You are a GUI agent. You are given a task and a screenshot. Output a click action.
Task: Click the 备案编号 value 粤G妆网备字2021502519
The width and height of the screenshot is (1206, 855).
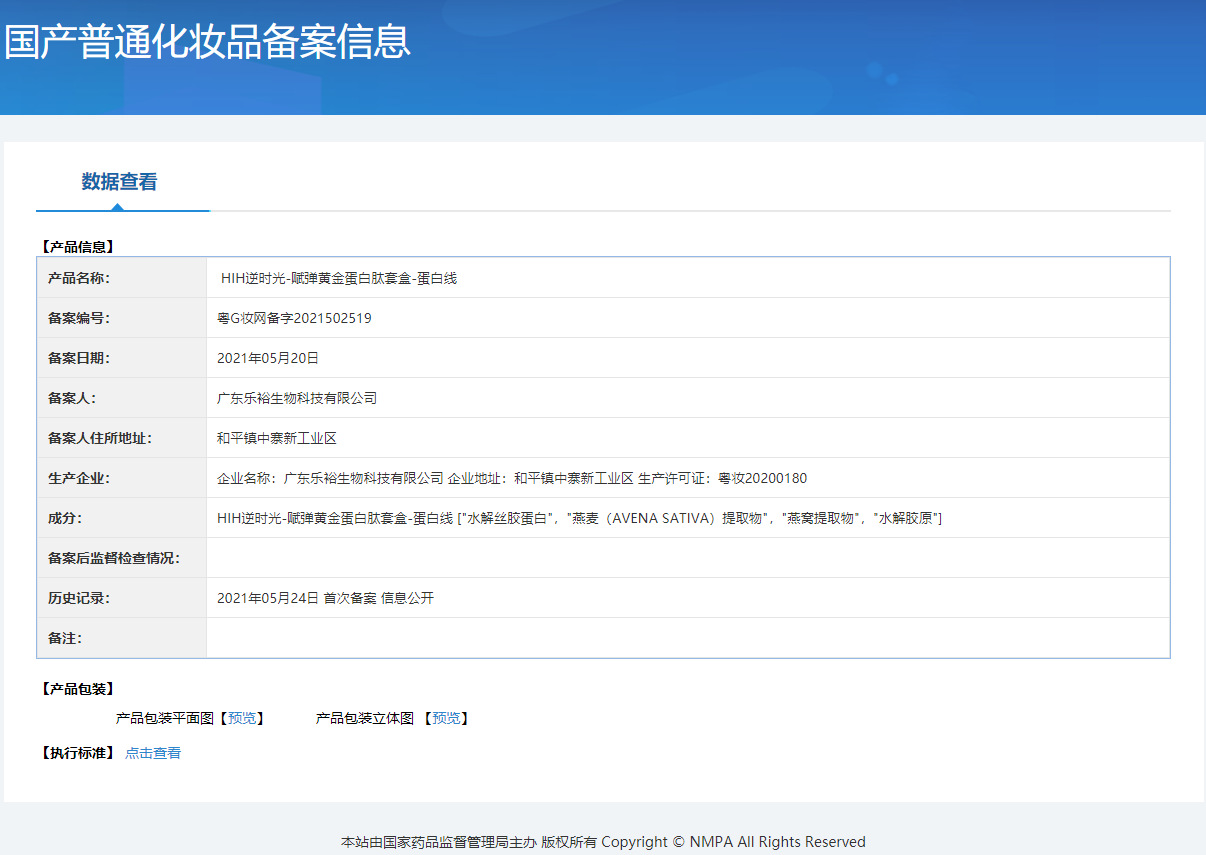pos(294,318)
